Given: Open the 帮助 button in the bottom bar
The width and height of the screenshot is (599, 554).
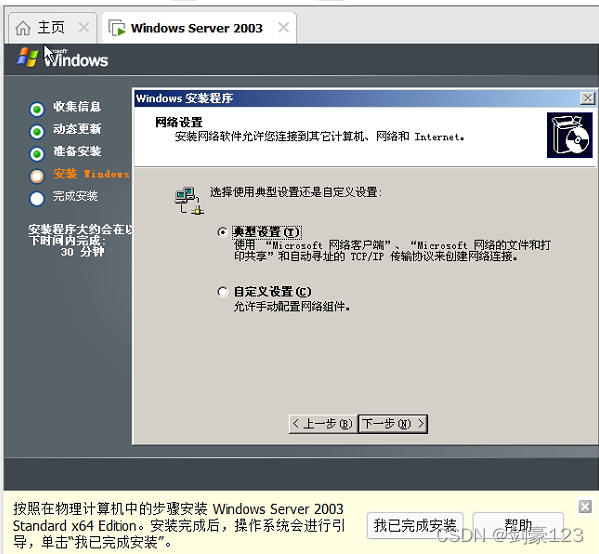Looking at the screenshot, I should pyautogui.click(x=518, y=525).
